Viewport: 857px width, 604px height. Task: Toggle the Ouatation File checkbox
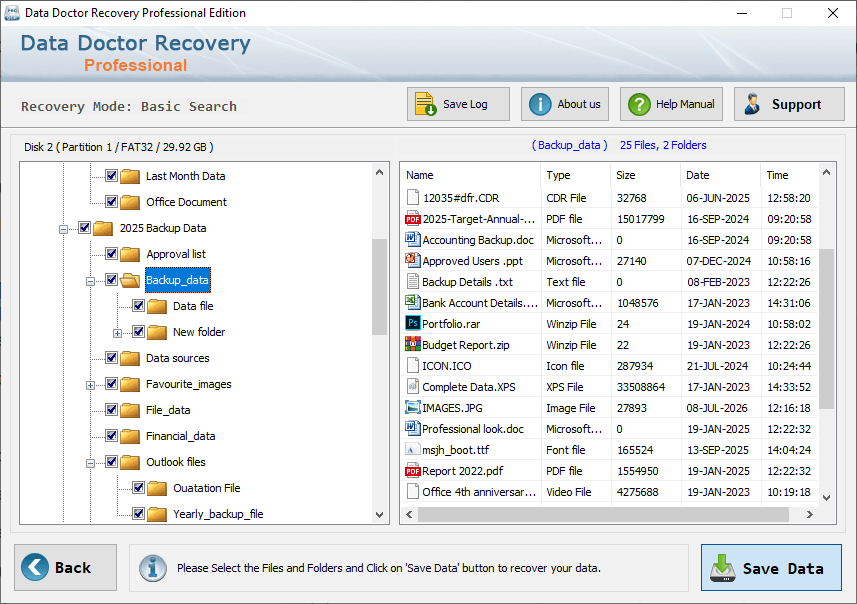[x=138, y=488]
